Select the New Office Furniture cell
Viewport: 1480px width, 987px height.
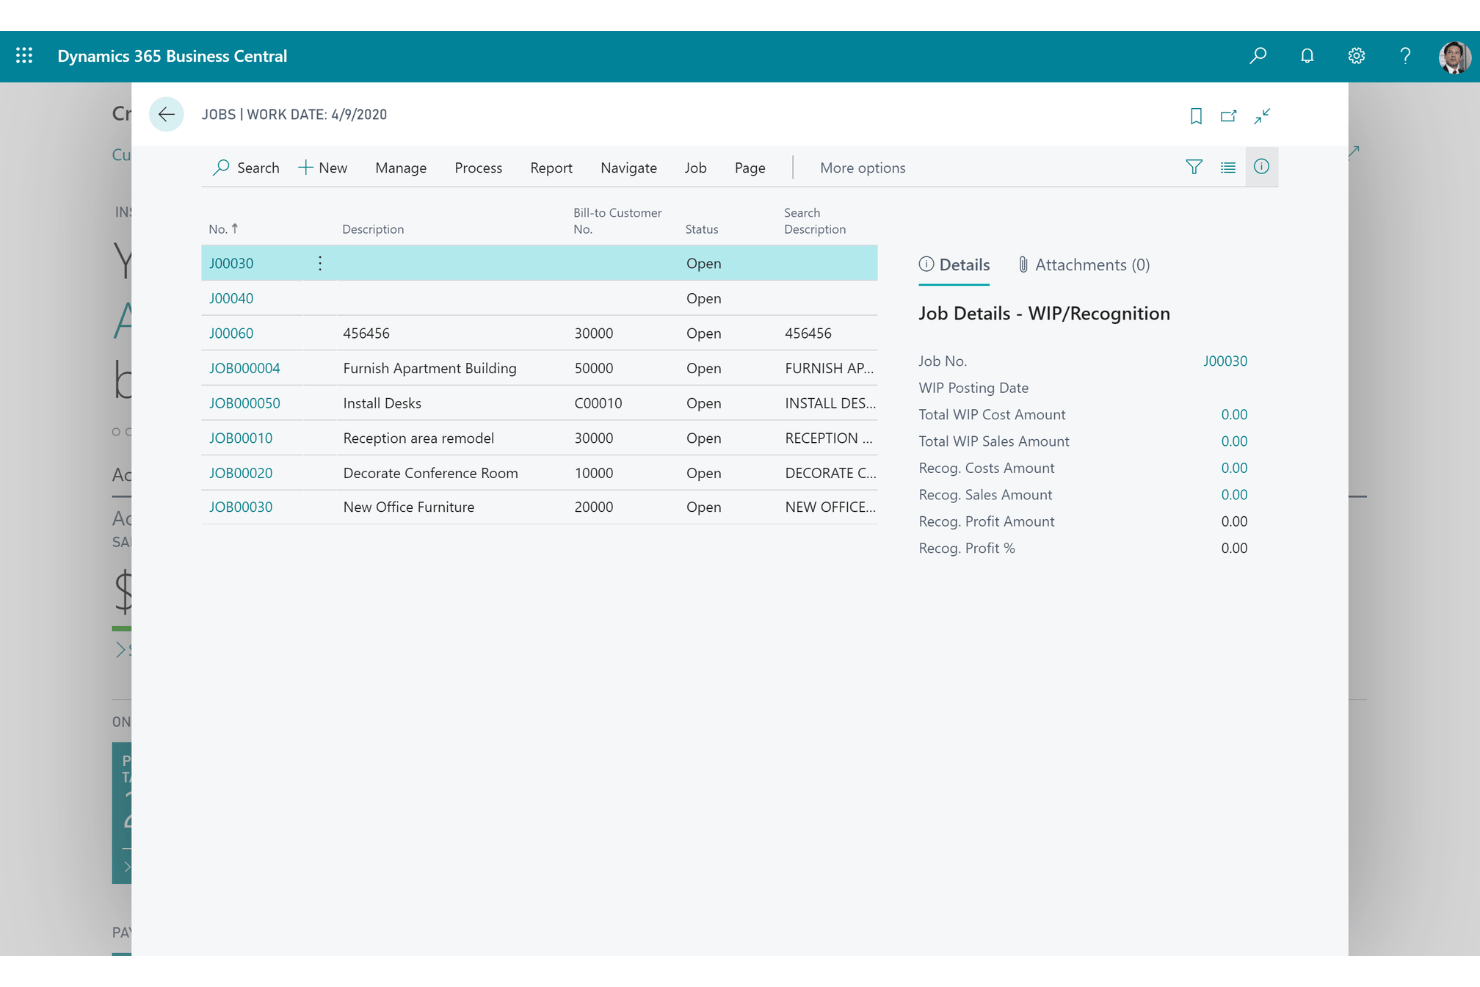[409, 507]
